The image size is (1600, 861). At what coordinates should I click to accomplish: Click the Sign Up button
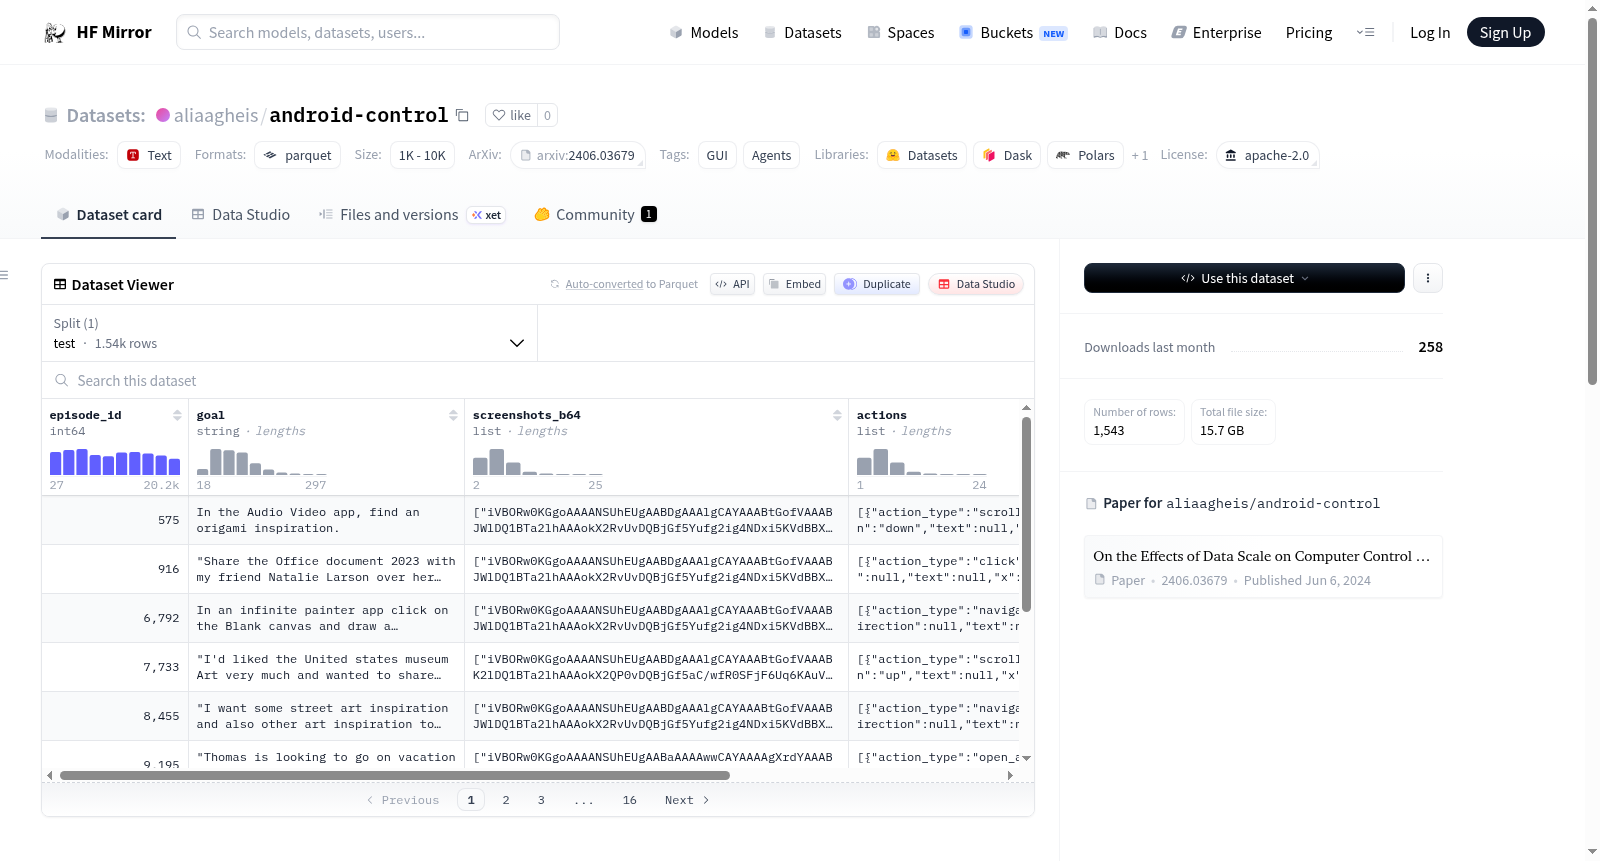tap(1505, 32)
